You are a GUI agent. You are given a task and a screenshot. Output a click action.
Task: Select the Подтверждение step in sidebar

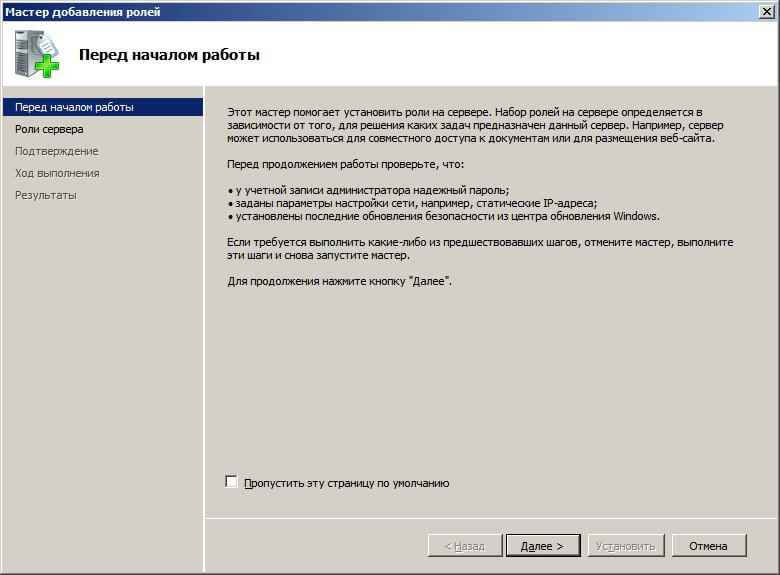point(57,151)
